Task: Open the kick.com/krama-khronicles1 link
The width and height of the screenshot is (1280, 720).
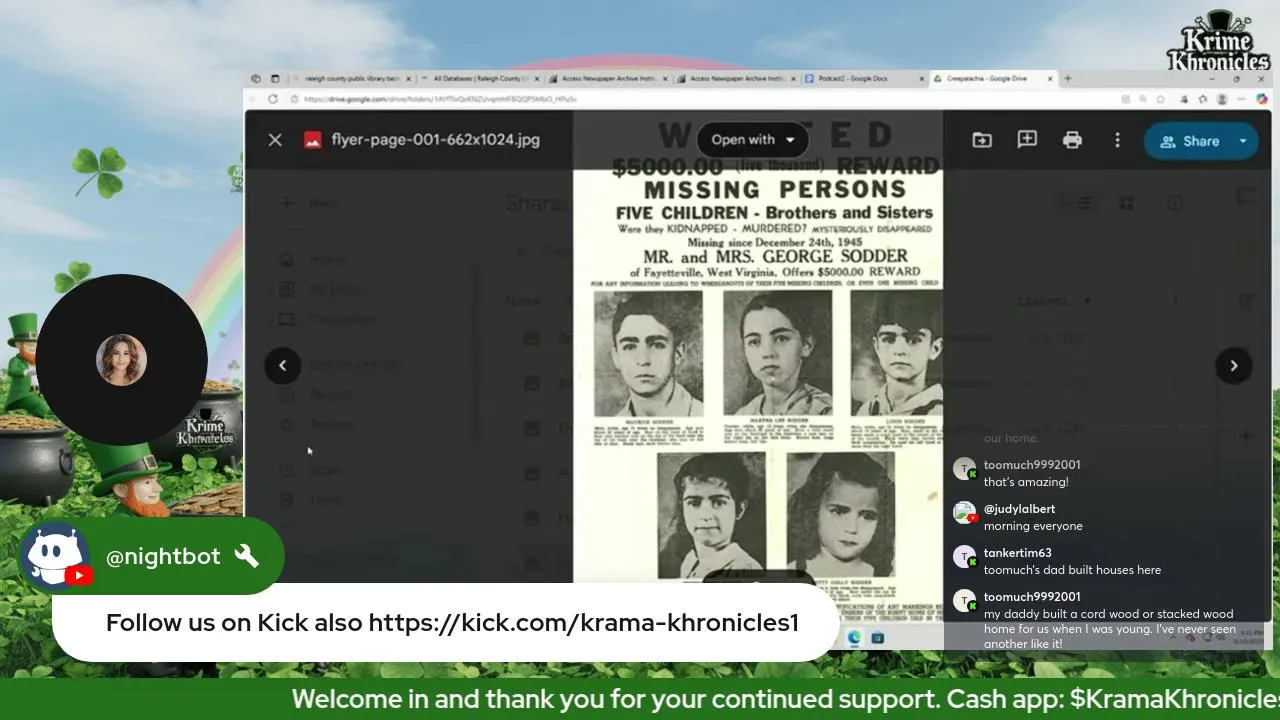Action: click(584, 623)
